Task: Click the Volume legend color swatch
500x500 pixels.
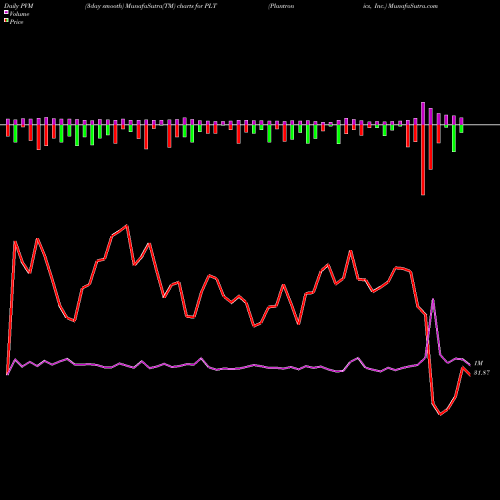Action: pos(6,12)
